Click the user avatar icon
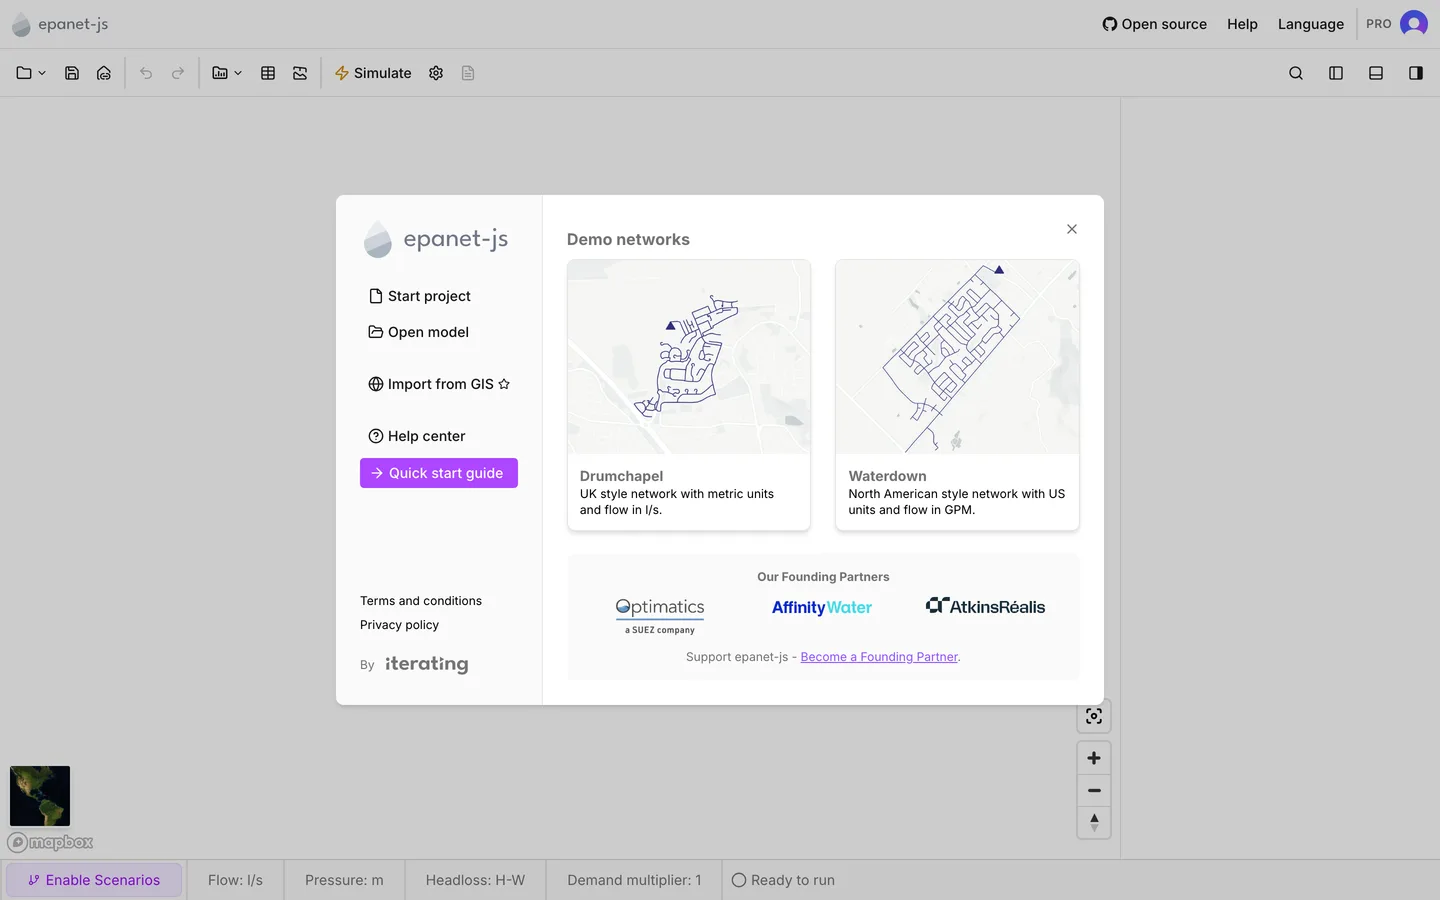This screenshot has width=1440, height=900. point(1414,23)
